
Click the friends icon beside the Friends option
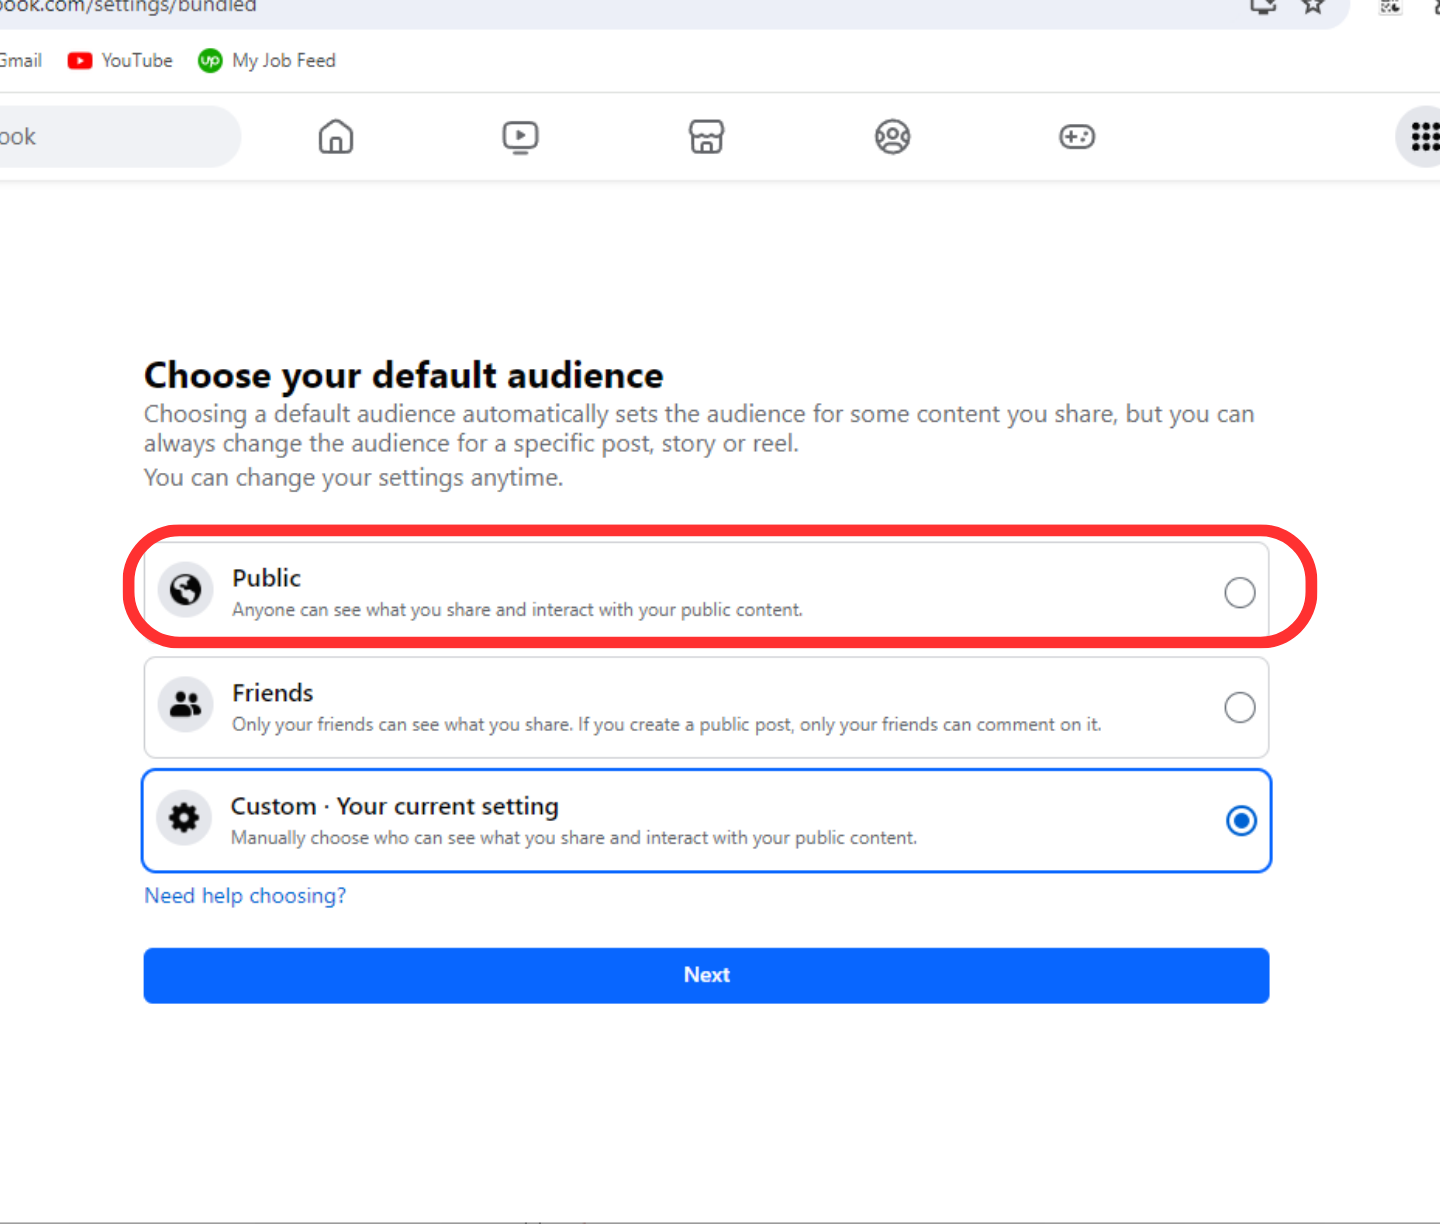tap(185, 705)
